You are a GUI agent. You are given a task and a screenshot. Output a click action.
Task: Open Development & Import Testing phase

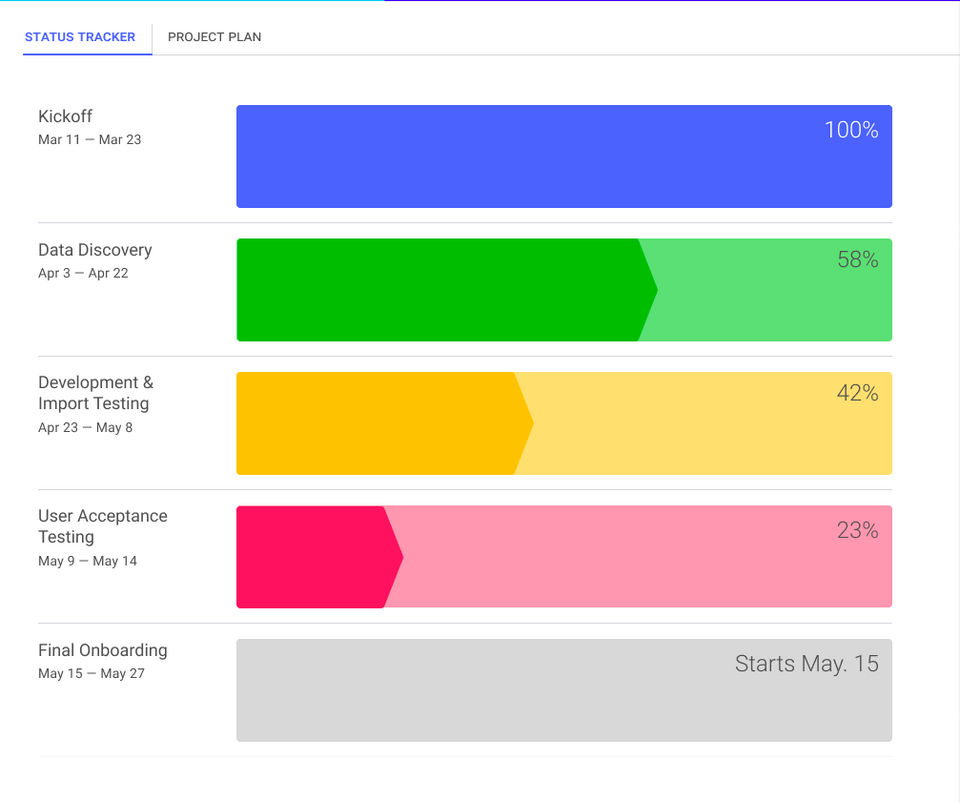95,393
